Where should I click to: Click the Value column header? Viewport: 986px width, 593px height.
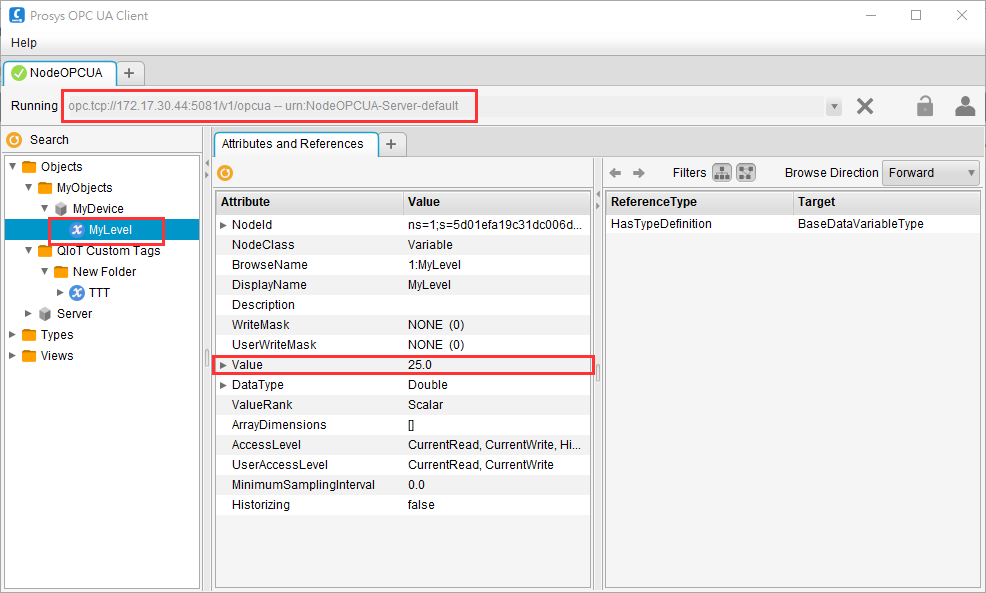pos(496,202)
